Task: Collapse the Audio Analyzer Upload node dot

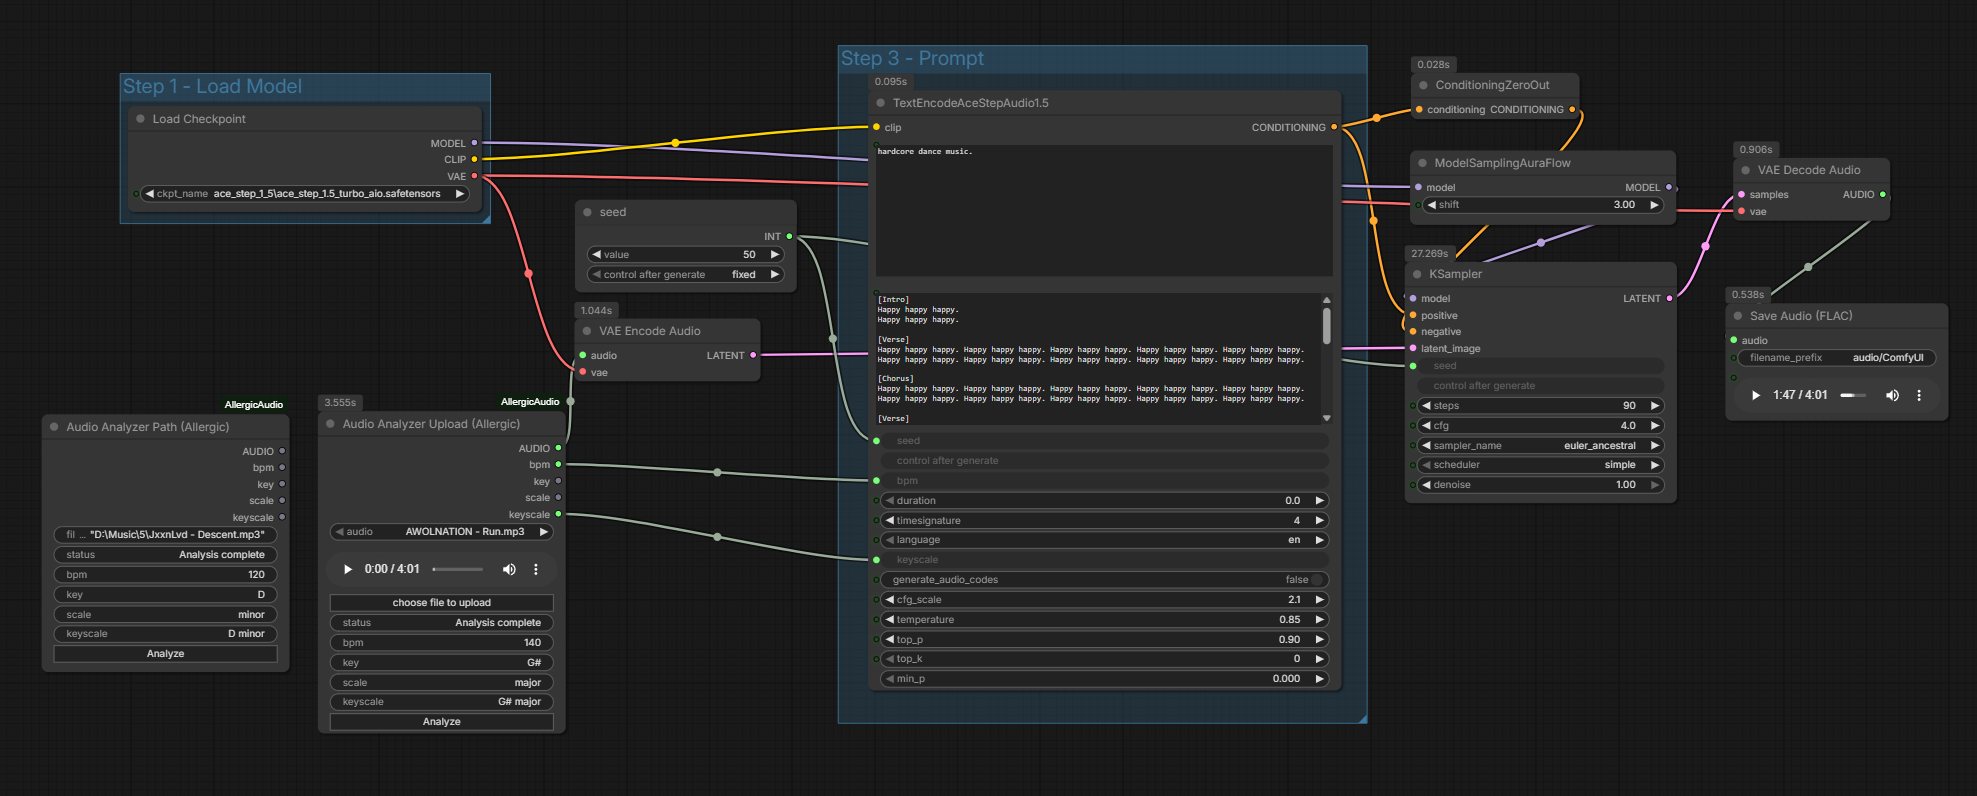Action: pos(330,424)
